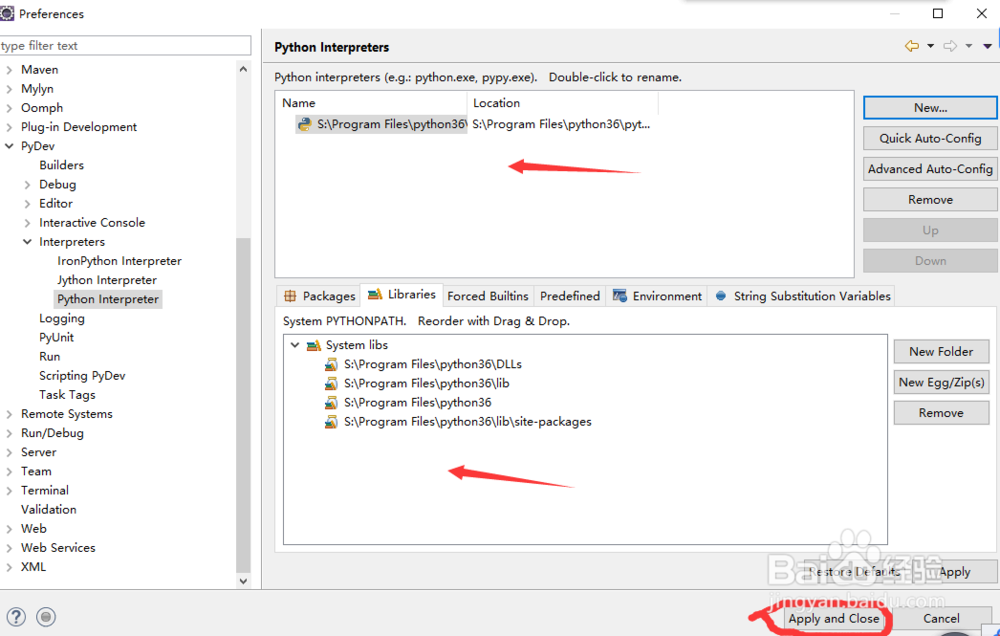Screen dimensions: 1000x636
Task: Collapse the Interpreters tree node
Action: coord(27,242)
